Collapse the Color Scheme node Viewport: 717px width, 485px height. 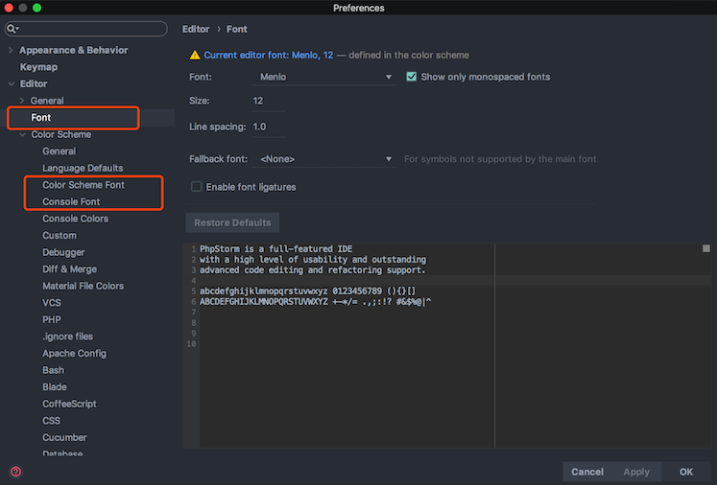(x=22, y=134)
